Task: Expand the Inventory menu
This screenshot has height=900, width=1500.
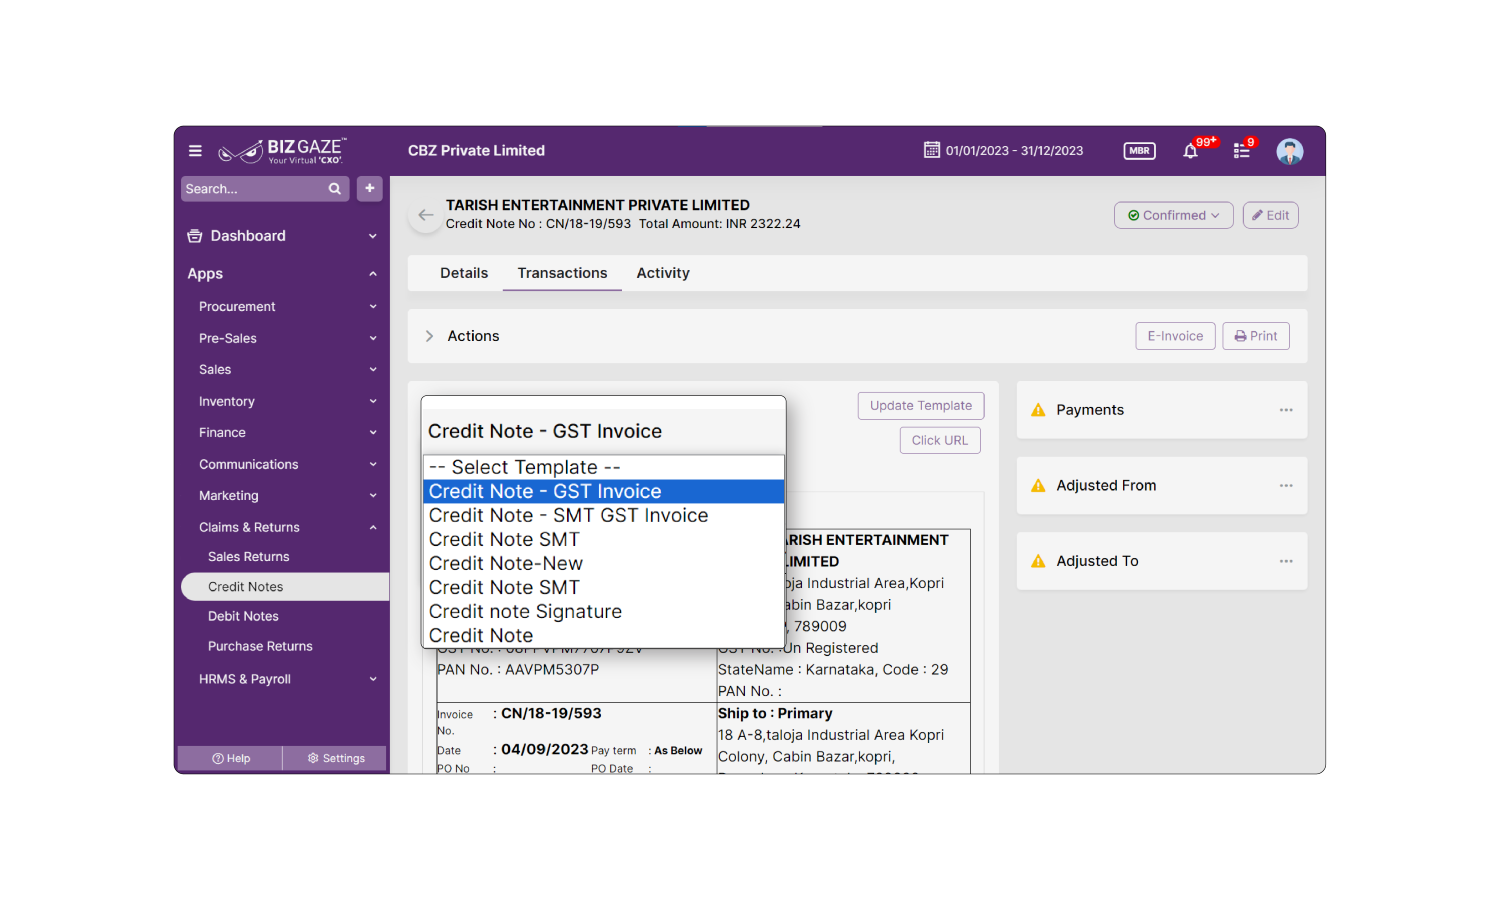Action: click(x=373, y=402)
